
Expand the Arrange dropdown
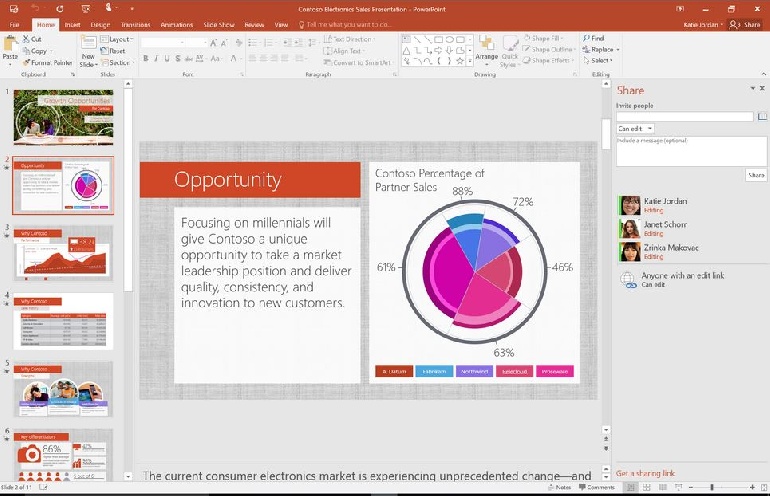click(487, 64)
